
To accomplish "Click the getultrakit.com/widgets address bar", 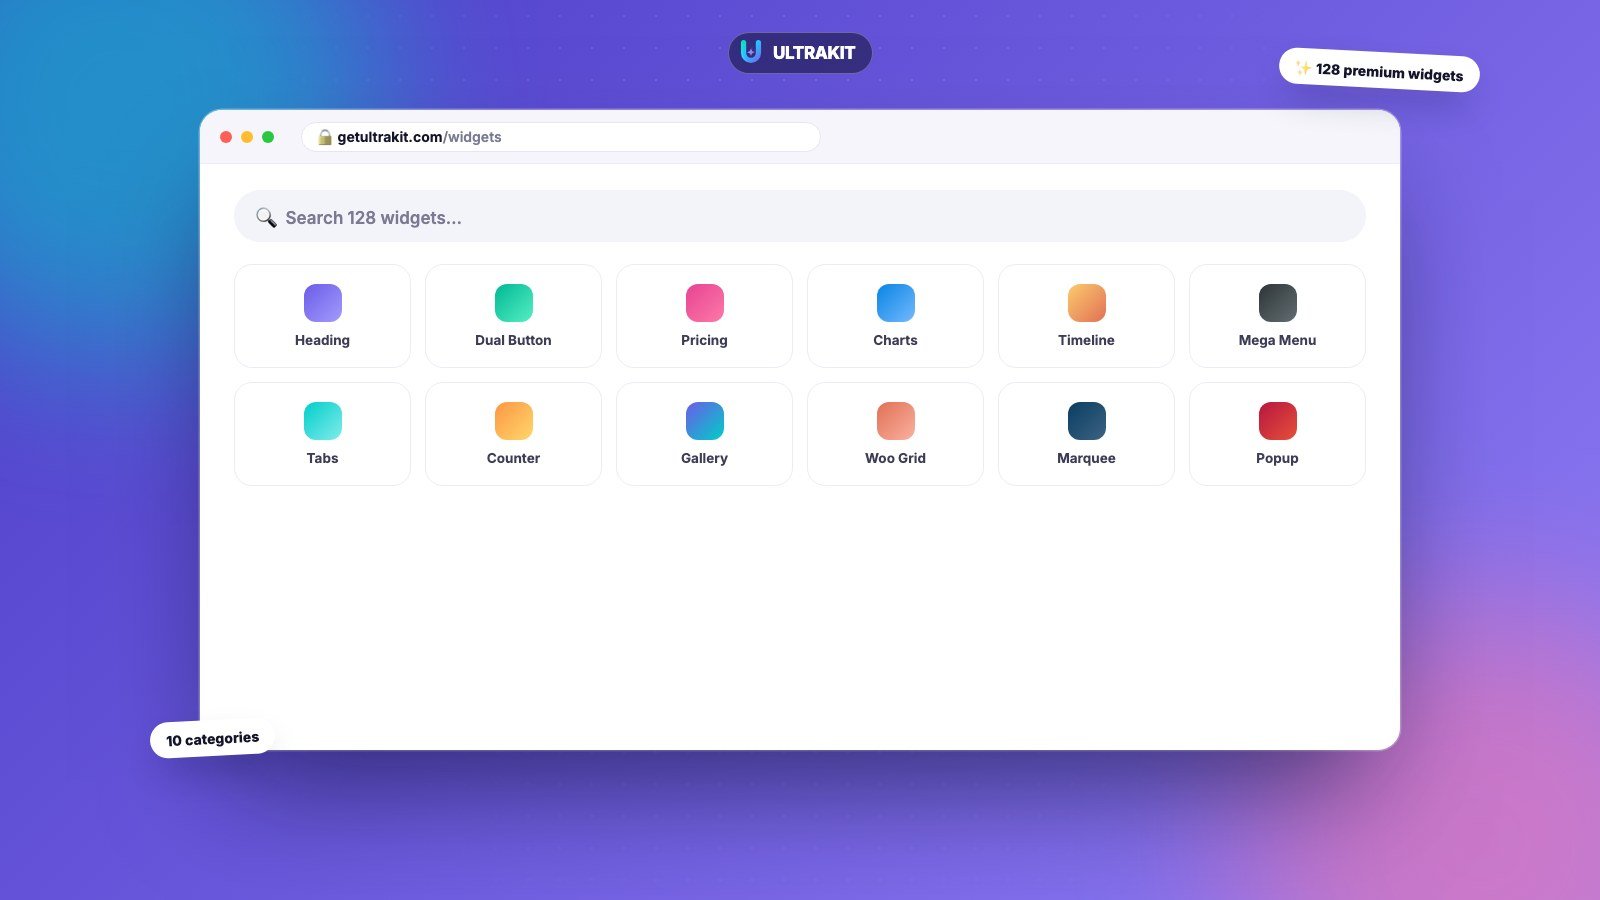I will [x=561, y=137].
